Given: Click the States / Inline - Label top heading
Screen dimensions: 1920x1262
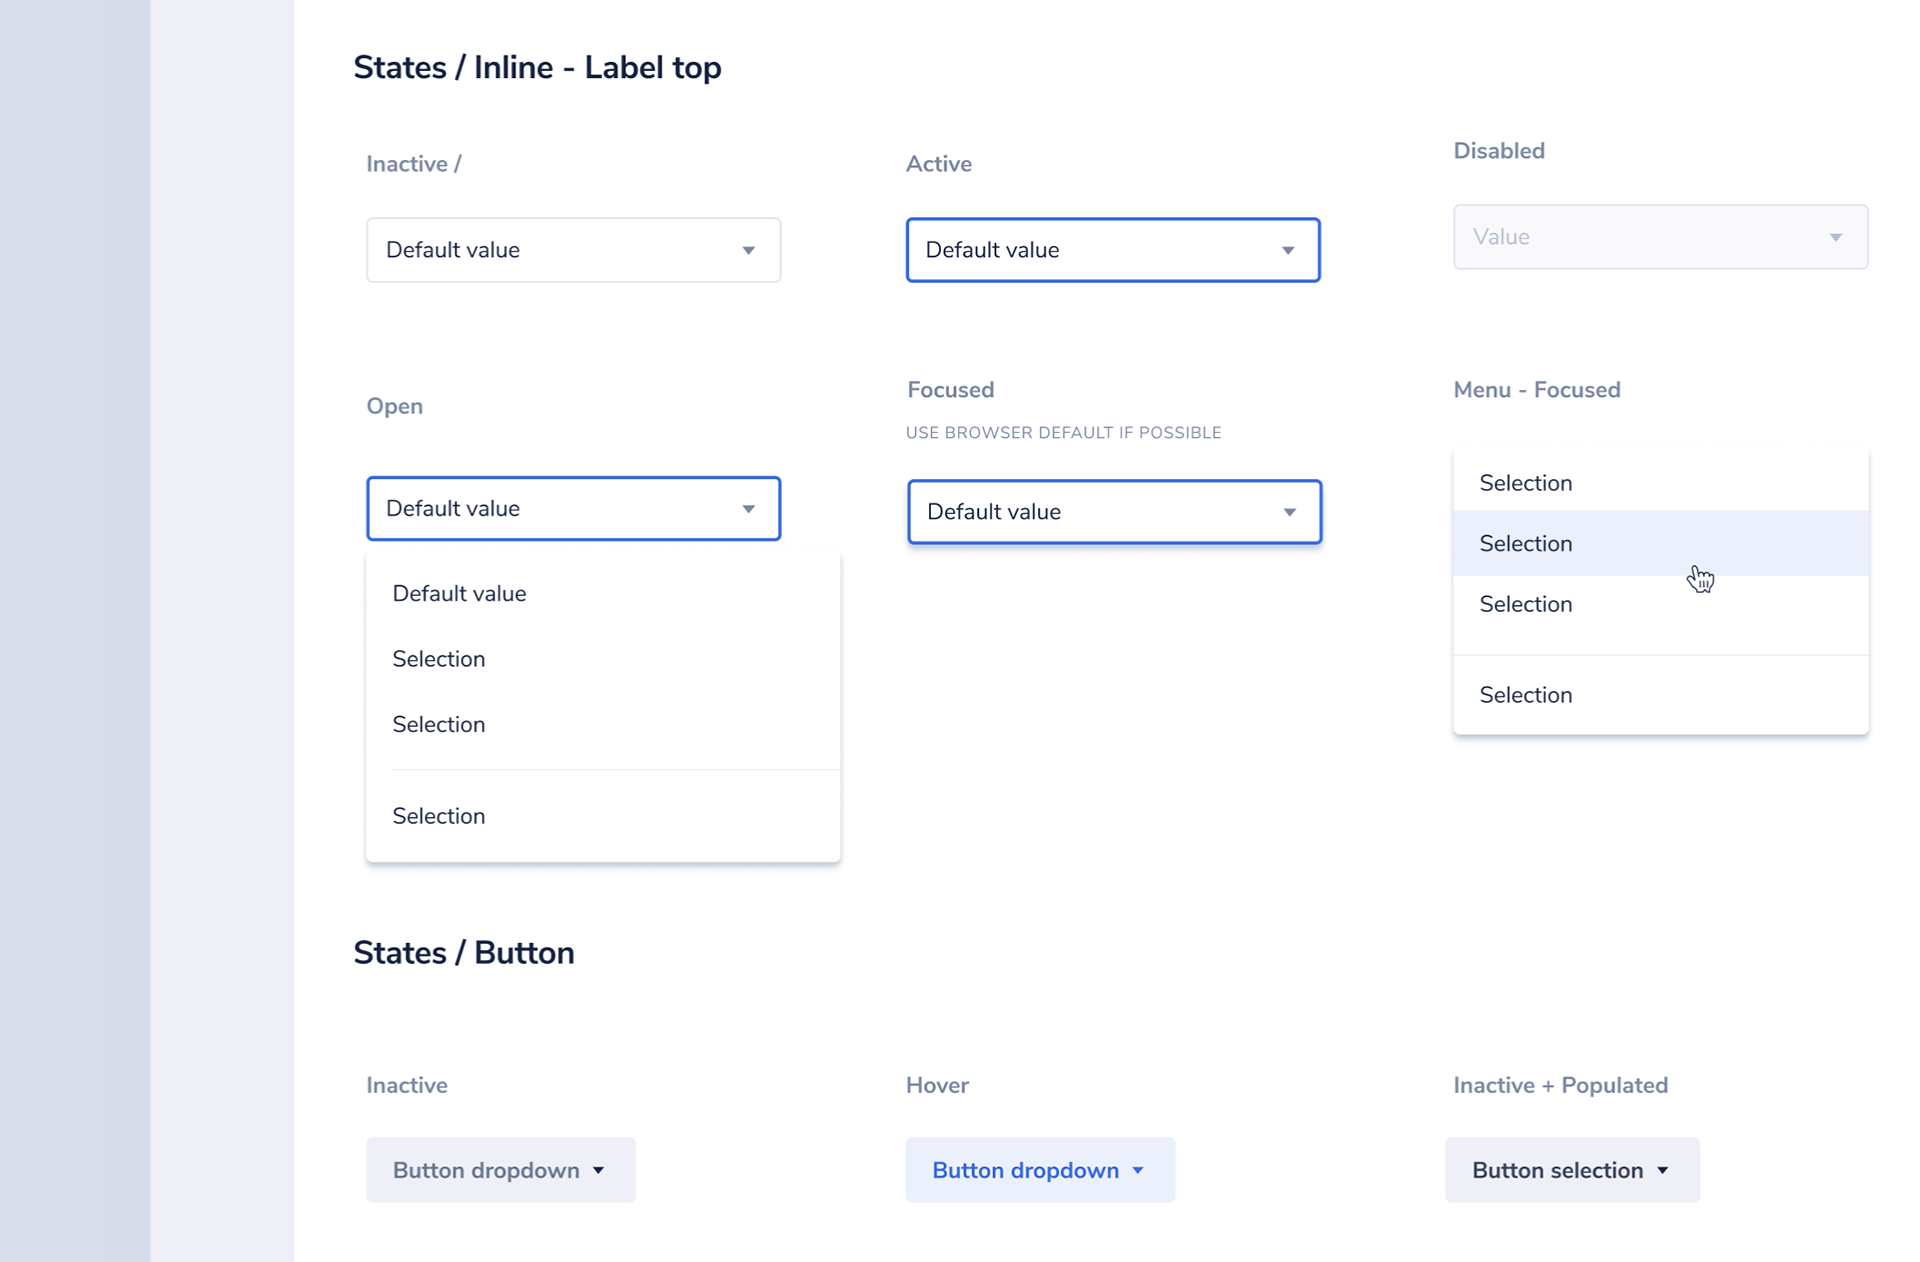Looking at the screenshot, I should tap(537, 68).
